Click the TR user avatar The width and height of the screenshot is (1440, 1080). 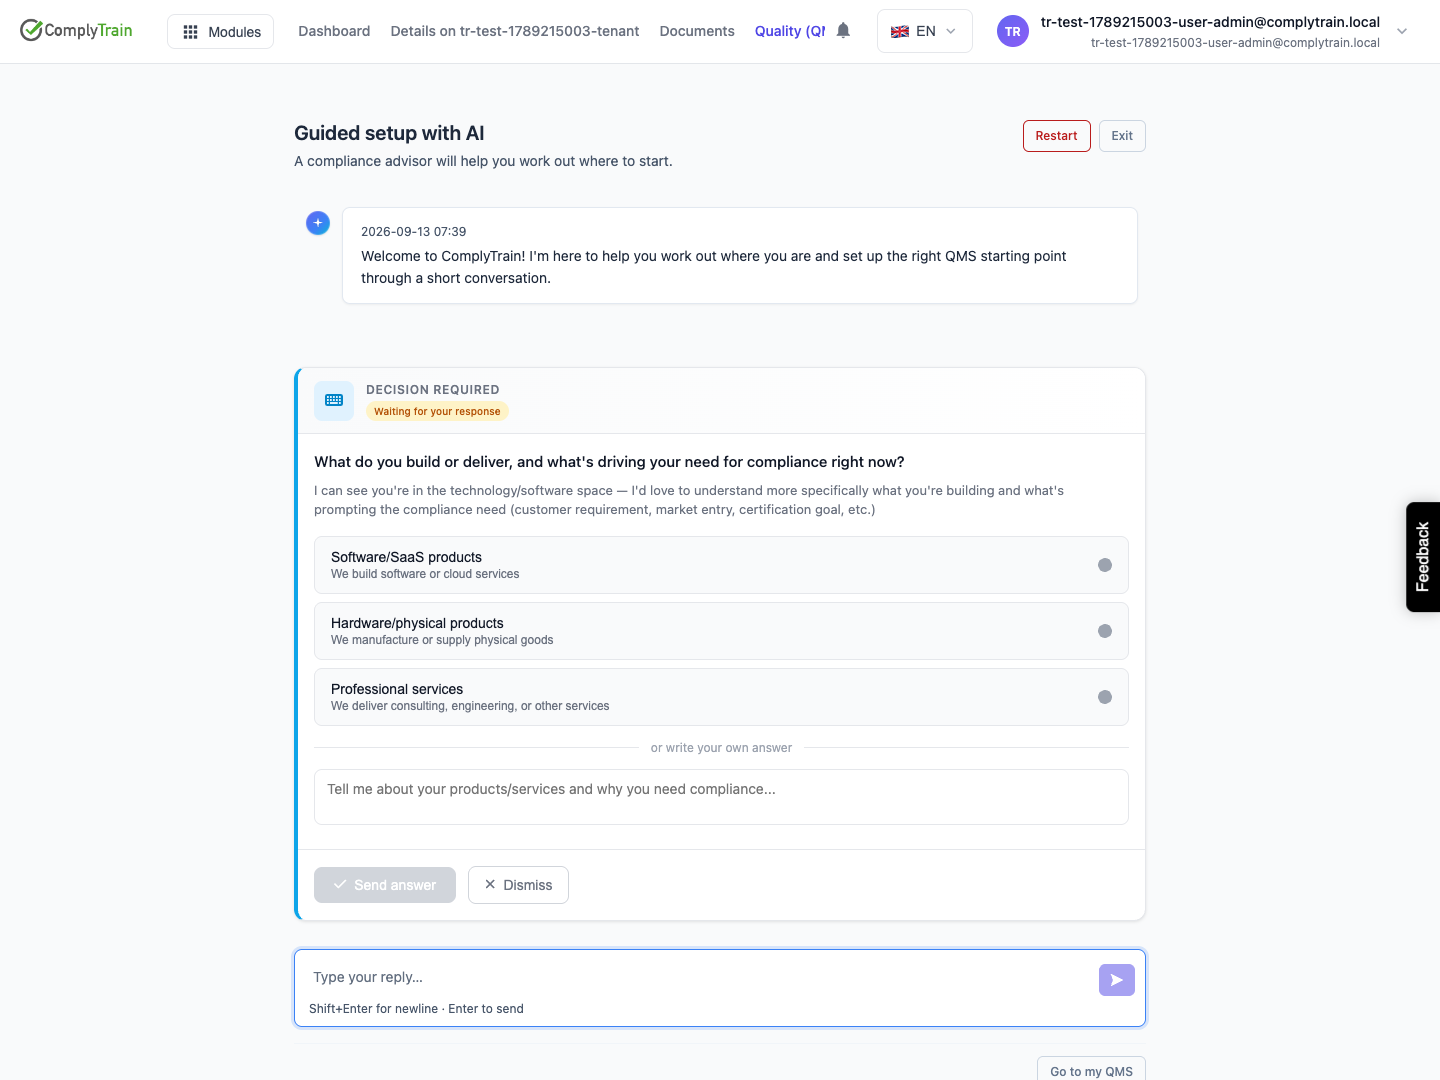coord(1013,31)
